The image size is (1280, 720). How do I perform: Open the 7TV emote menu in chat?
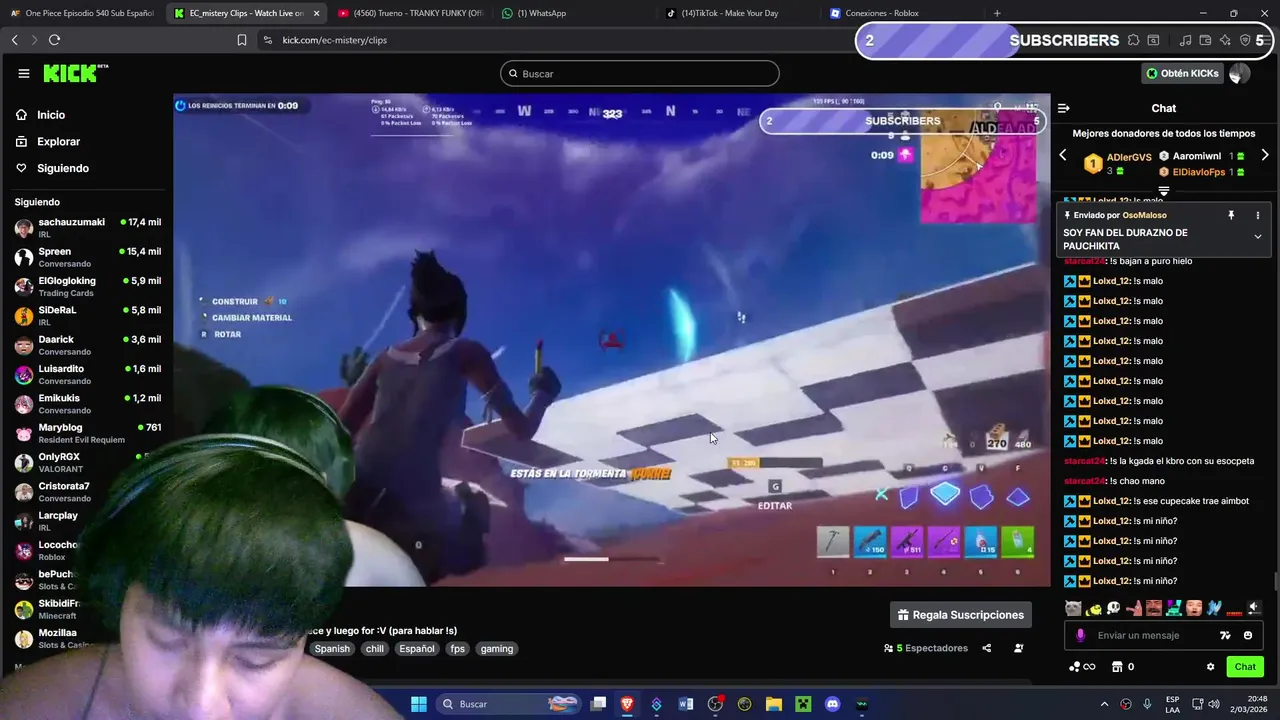[1225, 635]
